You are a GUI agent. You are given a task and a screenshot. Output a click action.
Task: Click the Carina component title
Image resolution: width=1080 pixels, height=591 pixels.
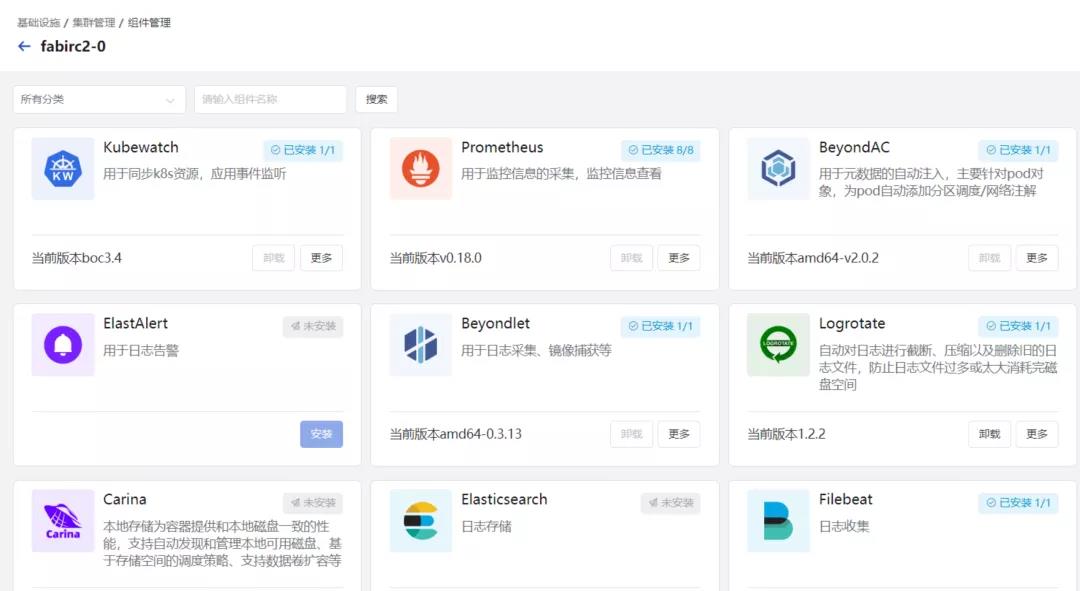(x=125, y=499)
